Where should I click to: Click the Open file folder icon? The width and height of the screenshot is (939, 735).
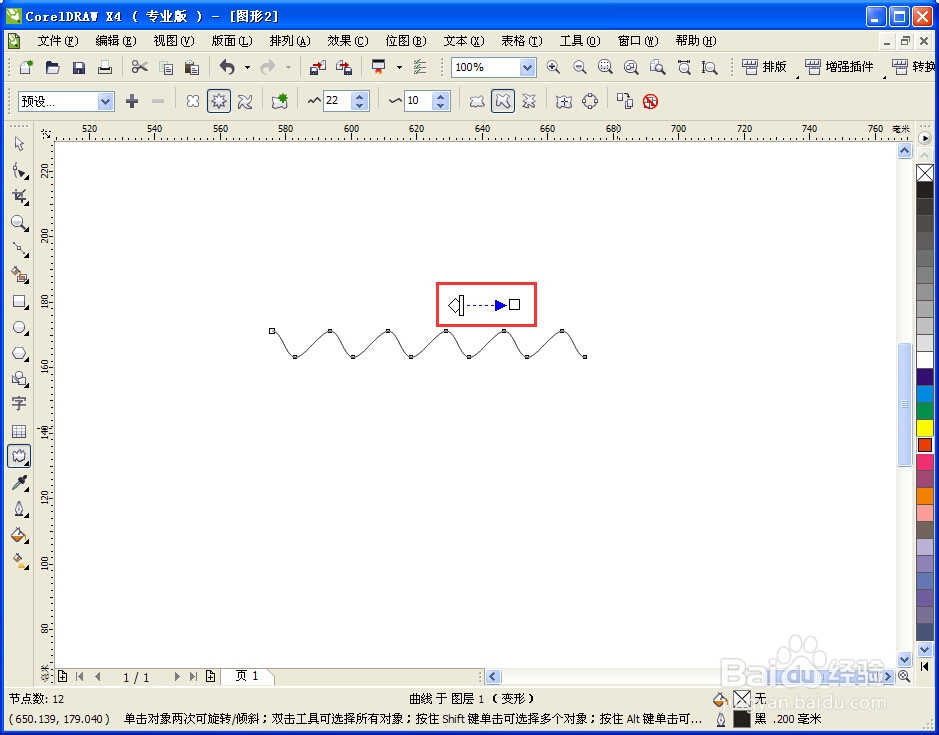tap(53, 67)
